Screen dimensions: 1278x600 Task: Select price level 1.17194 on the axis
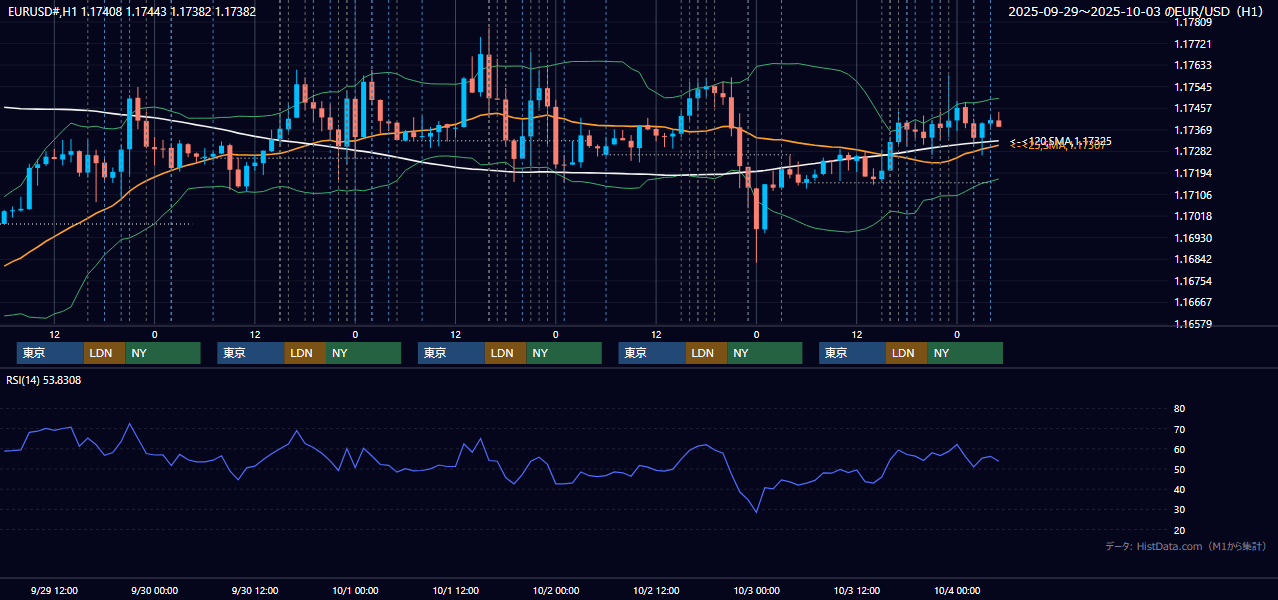(x=1192, y=173)
